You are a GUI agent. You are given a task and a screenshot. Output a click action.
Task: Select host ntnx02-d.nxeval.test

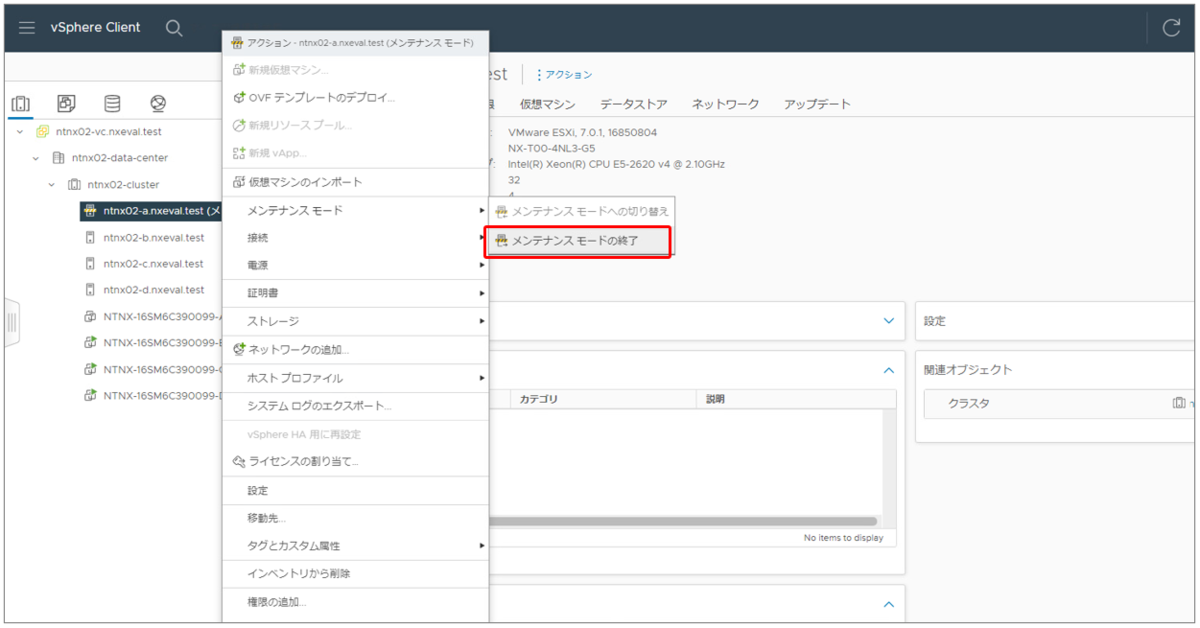click(x=154, y=290)
